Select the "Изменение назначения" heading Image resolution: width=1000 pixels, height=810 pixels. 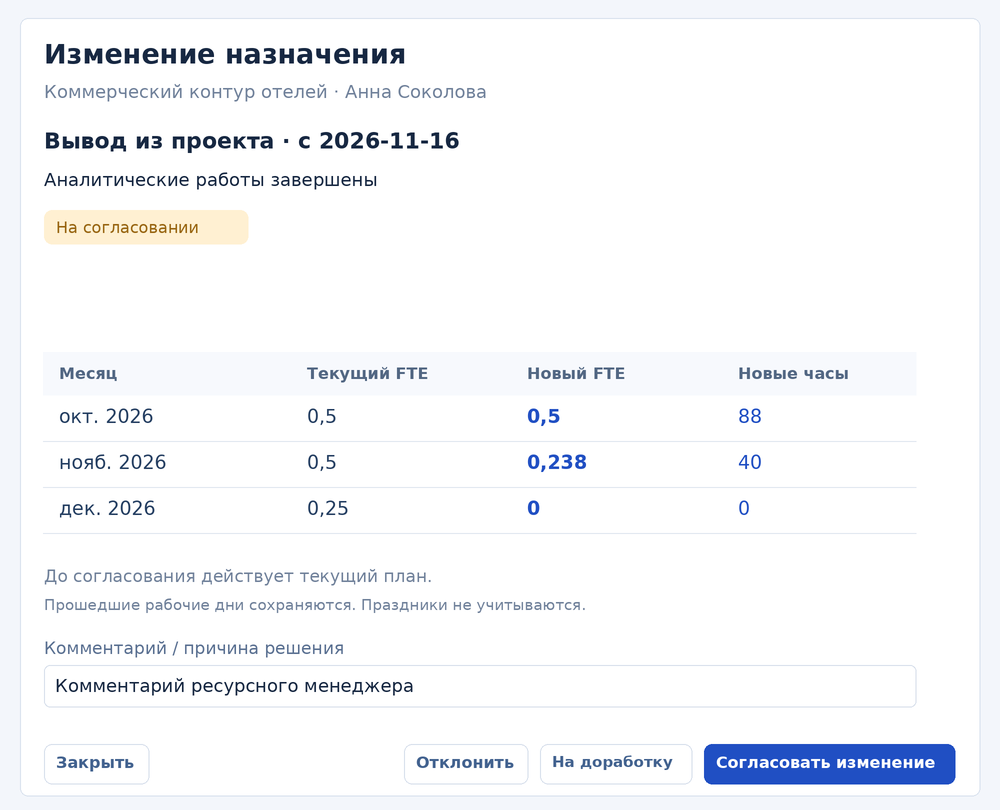tap(224, 55)
